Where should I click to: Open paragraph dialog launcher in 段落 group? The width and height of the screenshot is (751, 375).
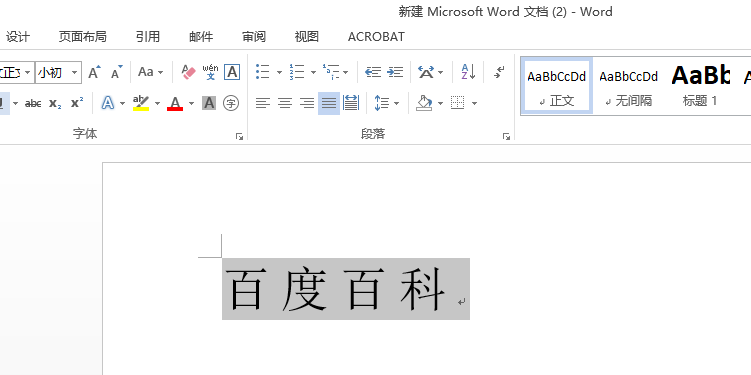pyautogui.click(x=506, y=136)
